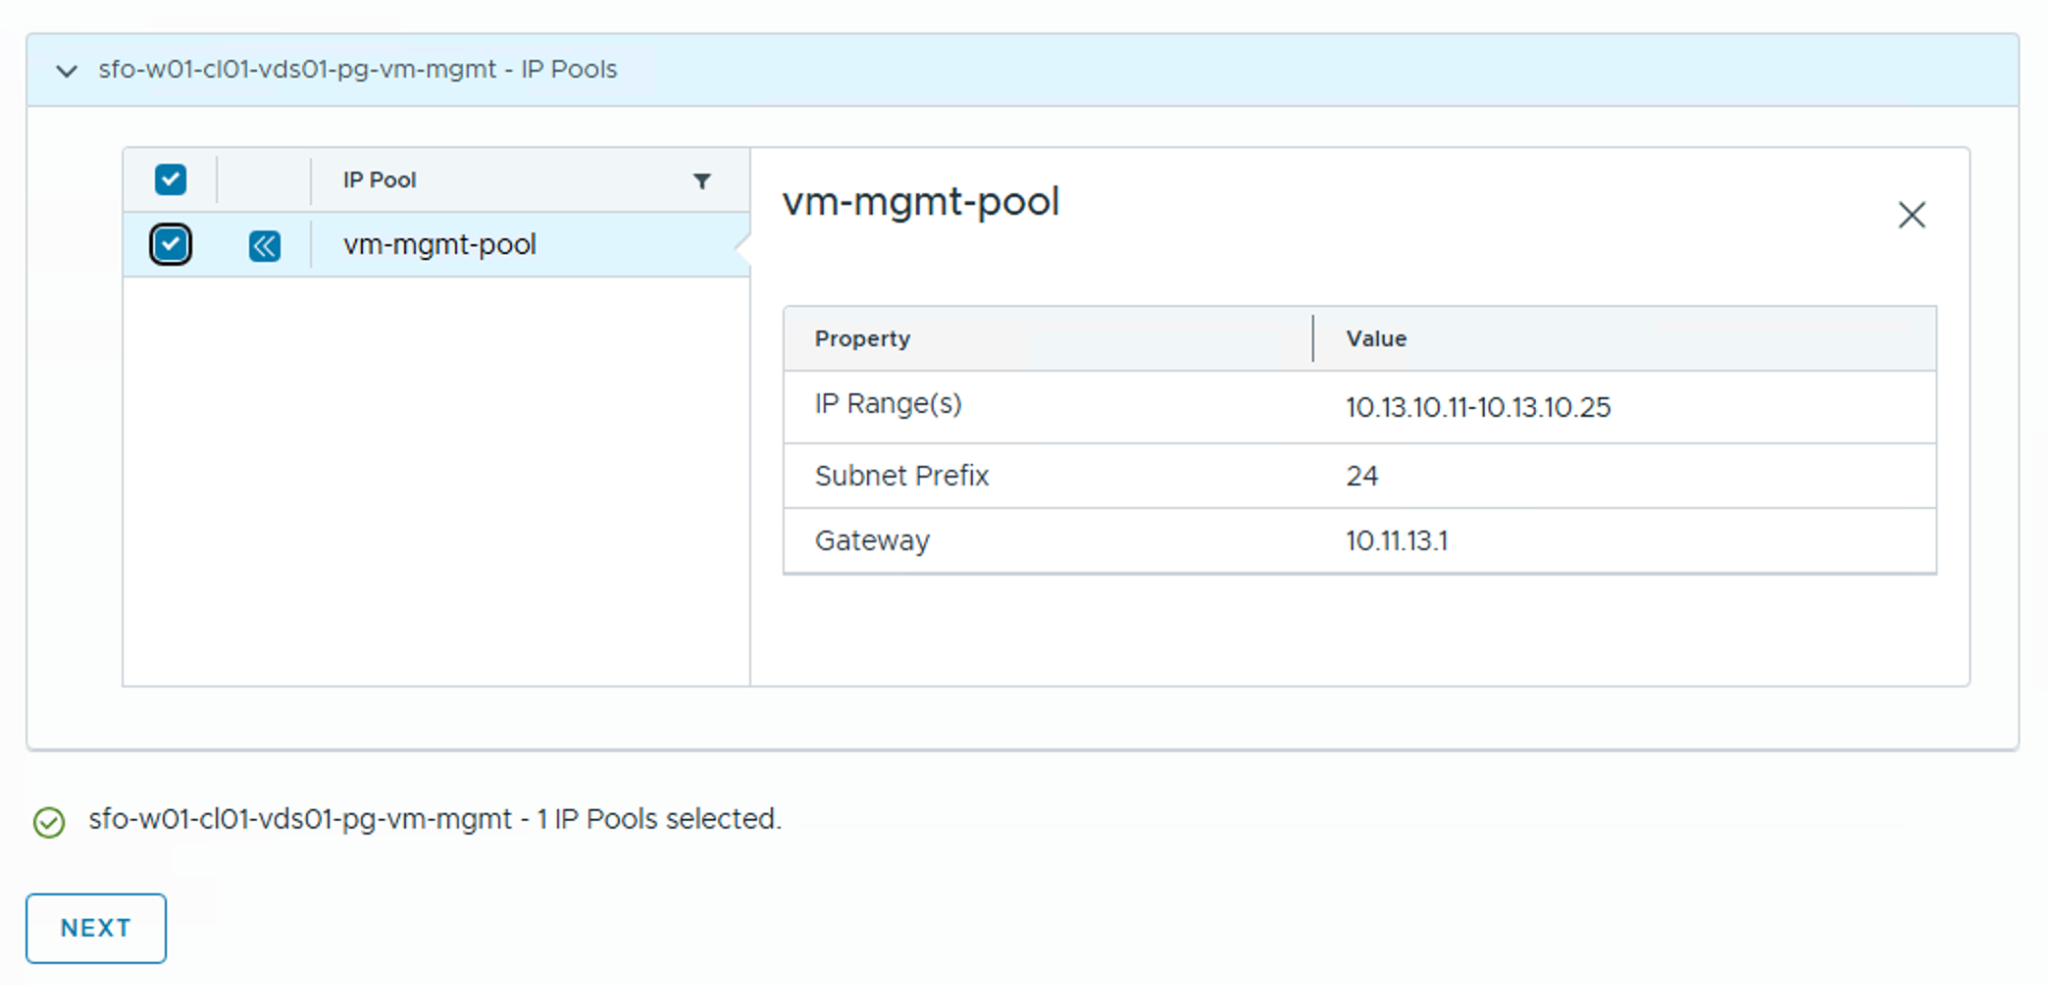
Task: Click the IP Pool column header
Action: (379, 181)
